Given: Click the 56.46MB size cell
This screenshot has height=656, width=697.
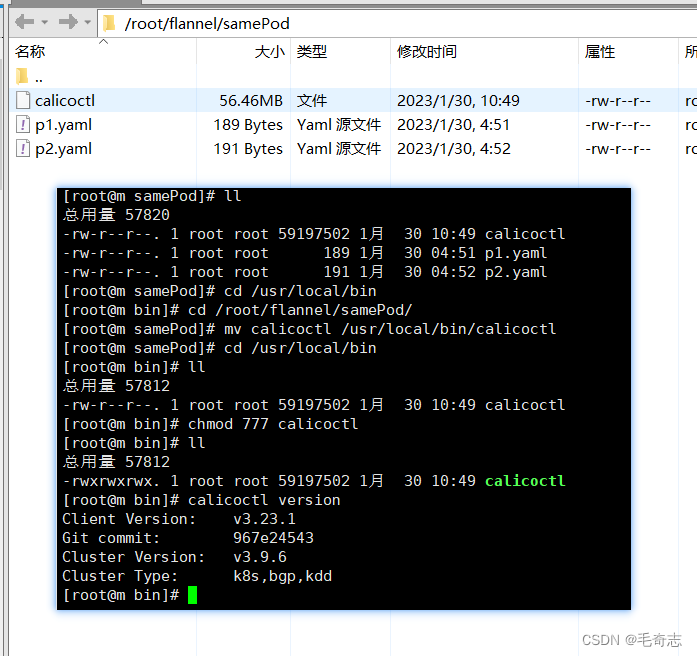Looking at the screenshot, I should (x=251, y=100).
